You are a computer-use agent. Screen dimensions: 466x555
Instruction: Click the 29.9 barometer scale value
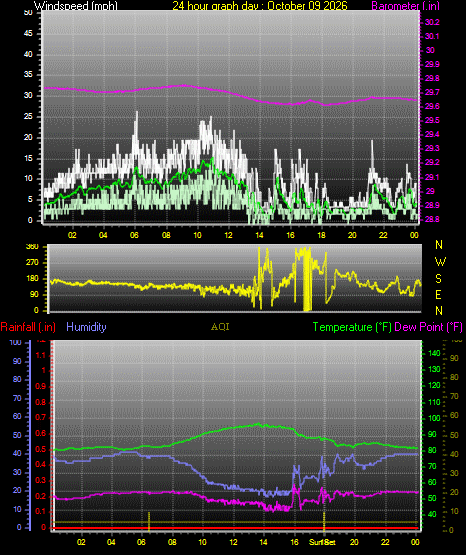[x=432, y=64]
